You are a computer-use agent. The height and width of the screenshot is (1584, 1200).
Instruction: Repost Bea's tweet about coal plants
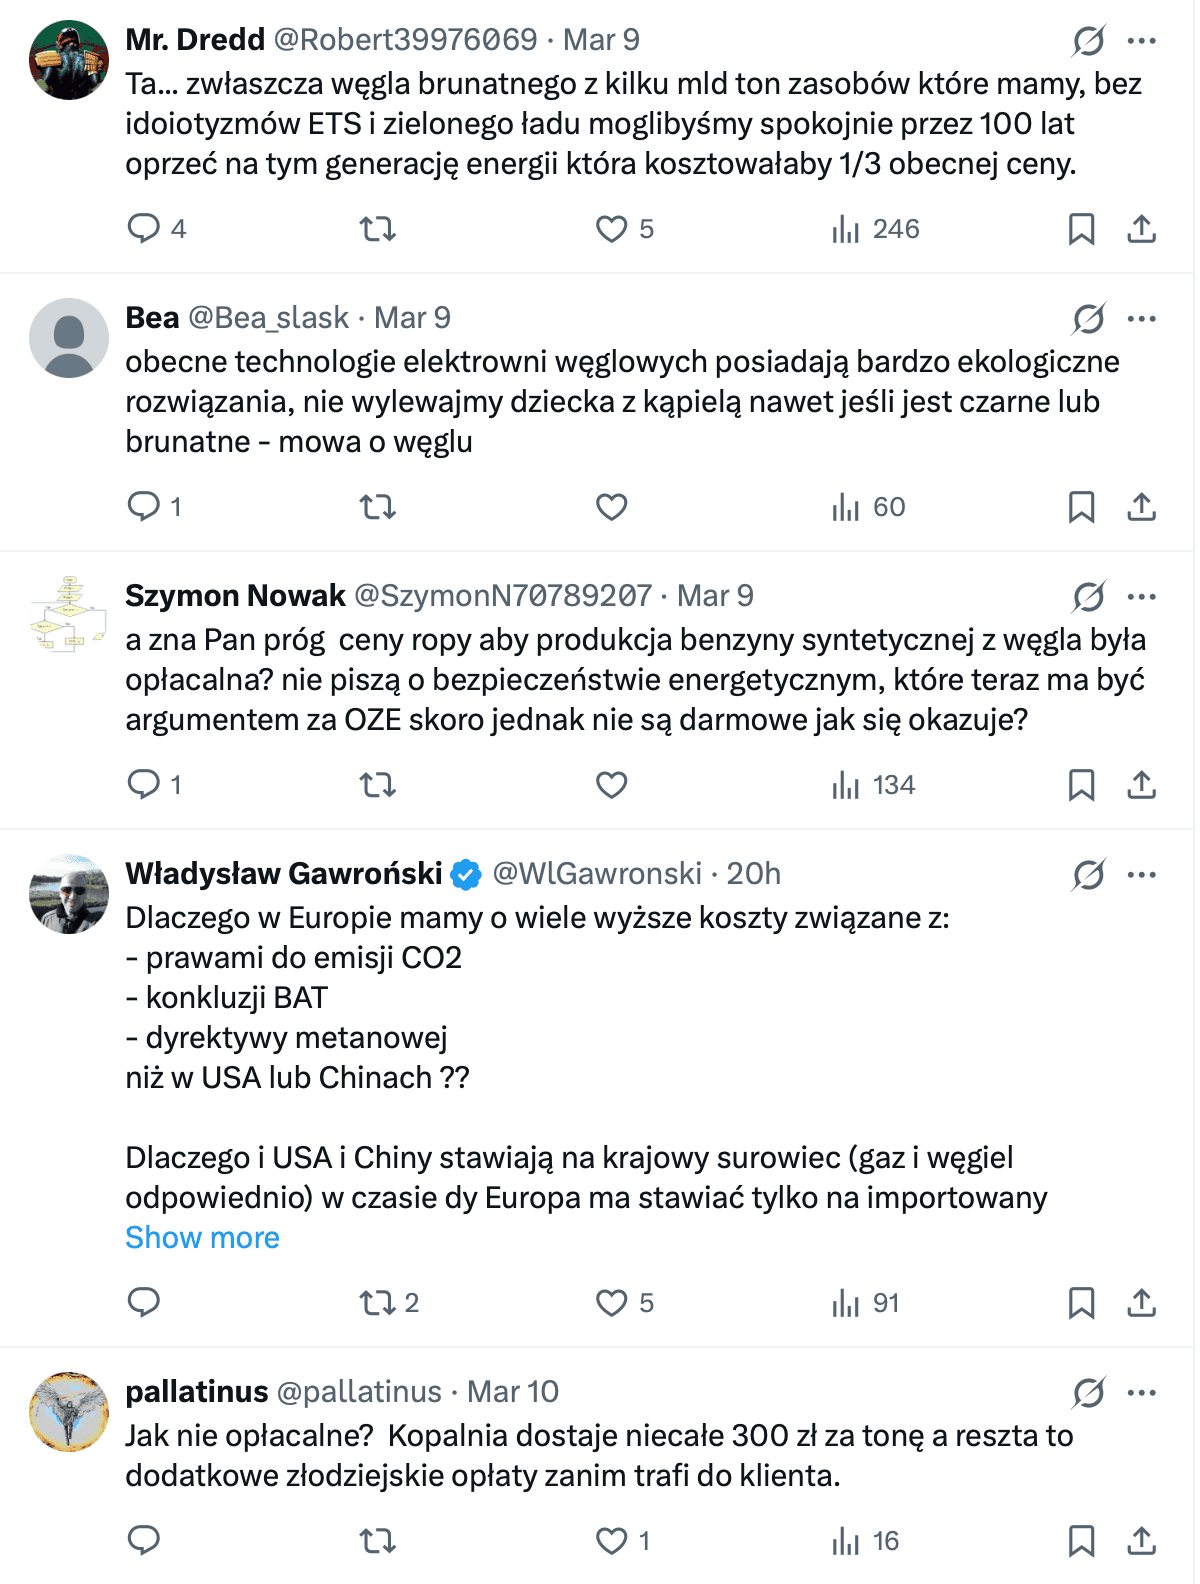click(x=378, y=507)
